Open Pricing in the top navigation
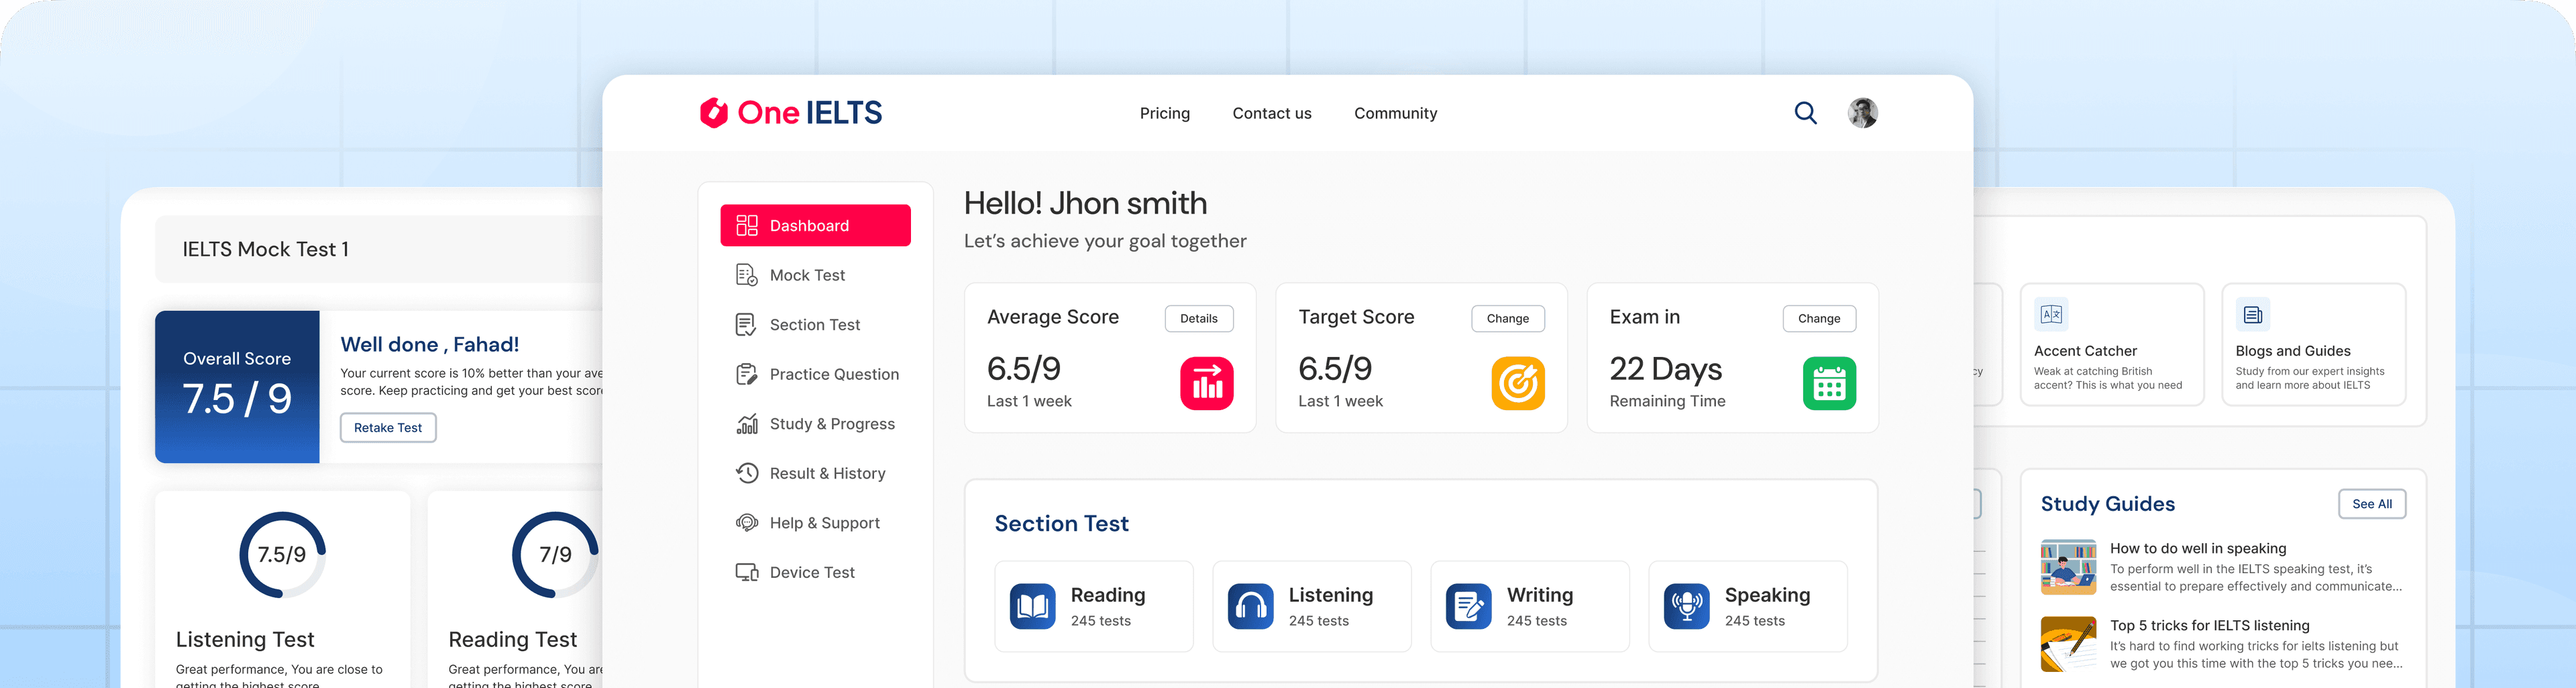This screenshot has width=2576, height=688. click(x=1165, y=113)
